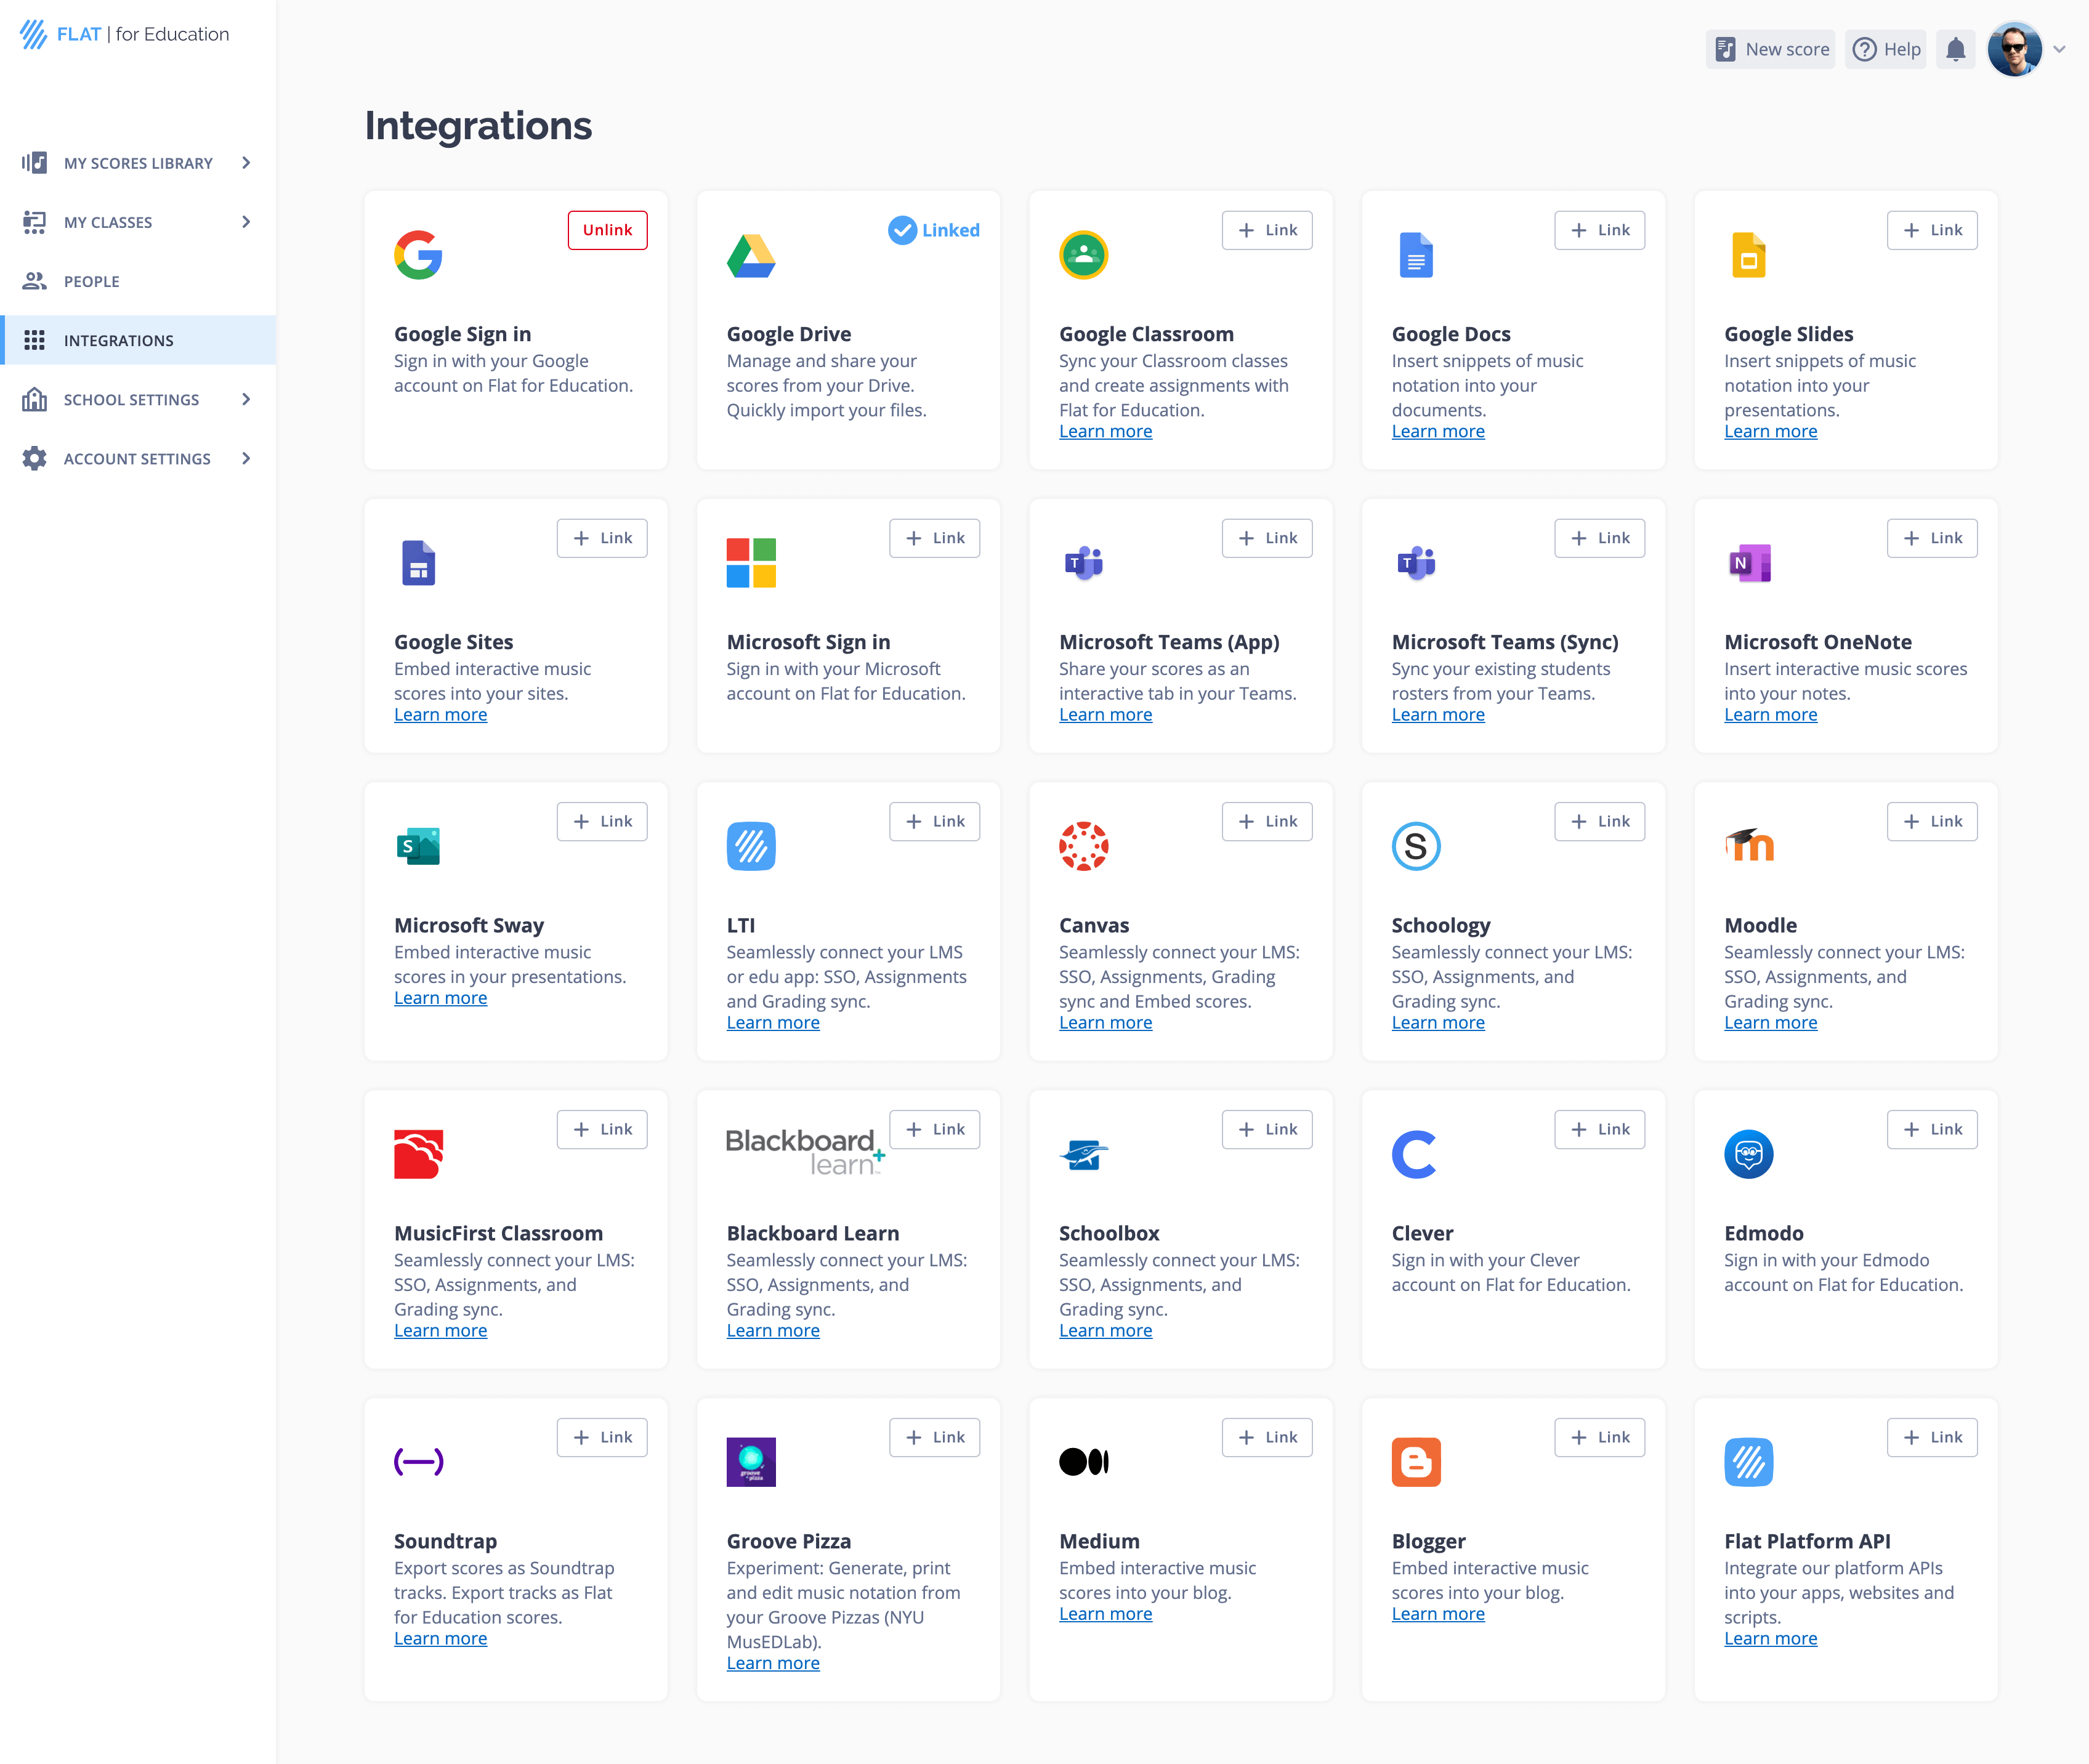Link the Soundtrap integration
This screenshot has width=2089, height=1764.
(x=602, y=1437)
